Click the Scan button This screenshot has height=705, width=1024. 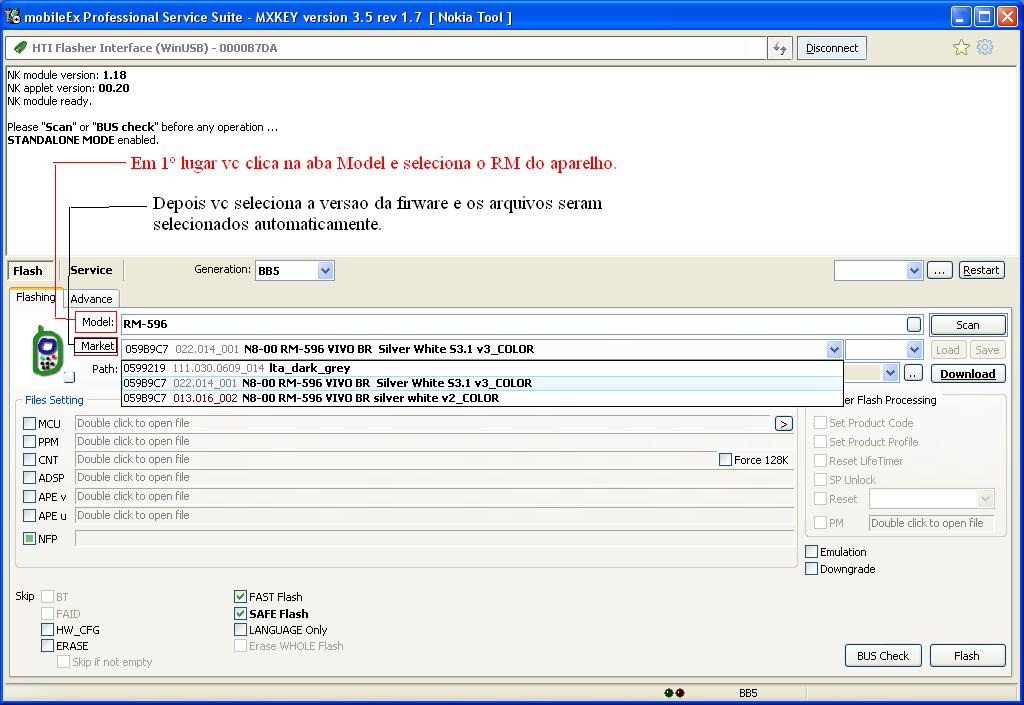click(x=968, y=325)
